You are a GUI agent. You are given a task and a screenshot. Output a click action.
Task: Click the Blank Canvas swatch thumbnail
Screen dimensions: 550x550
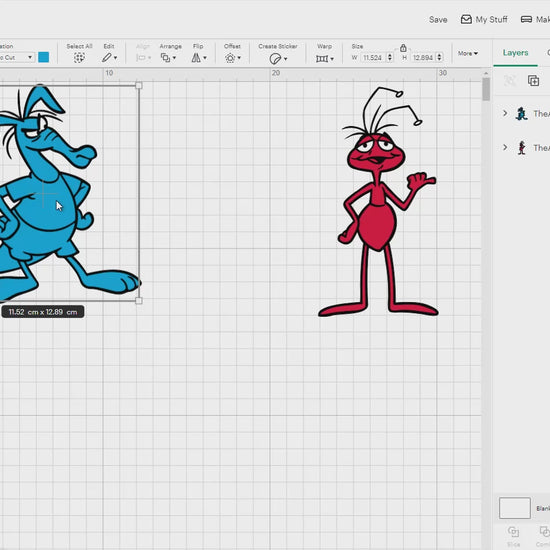[515, 508]
